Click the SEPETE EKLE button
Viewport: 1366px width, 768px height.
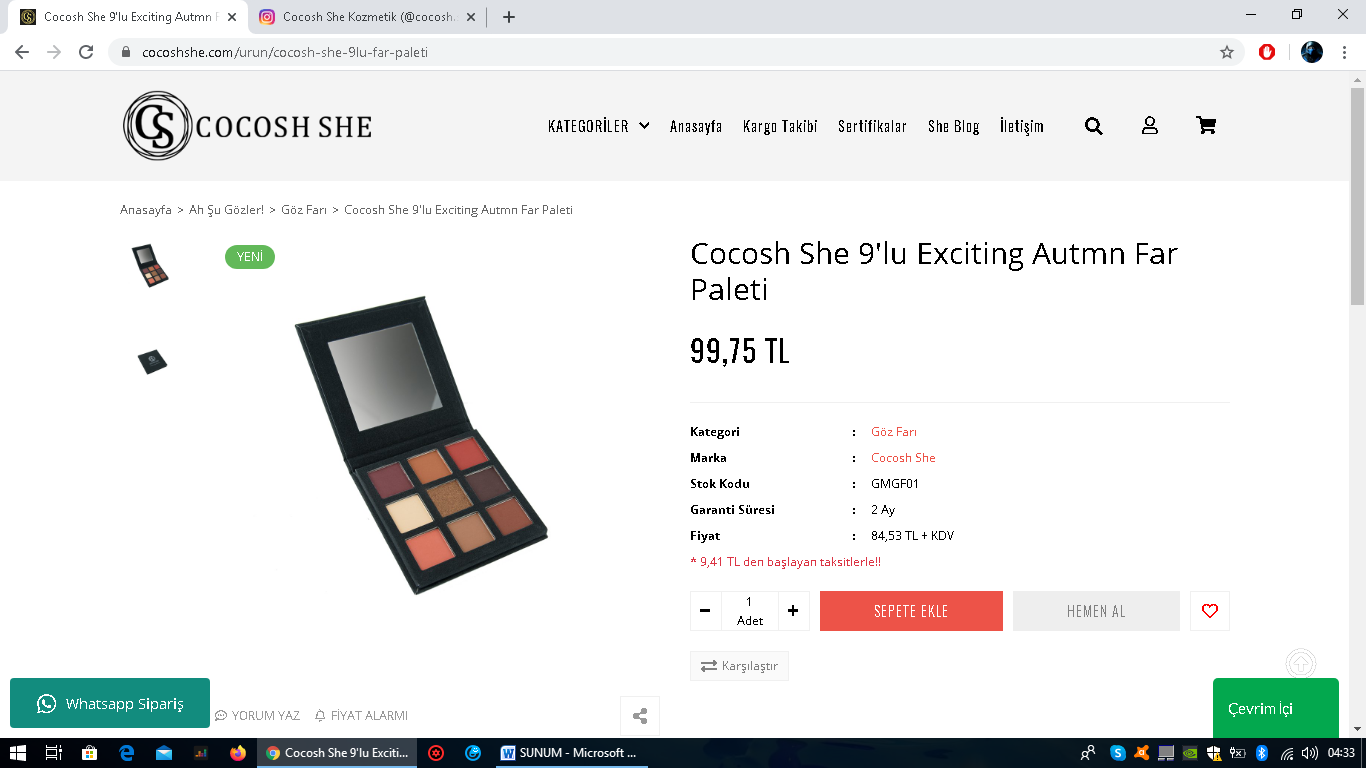coord(911,611)
